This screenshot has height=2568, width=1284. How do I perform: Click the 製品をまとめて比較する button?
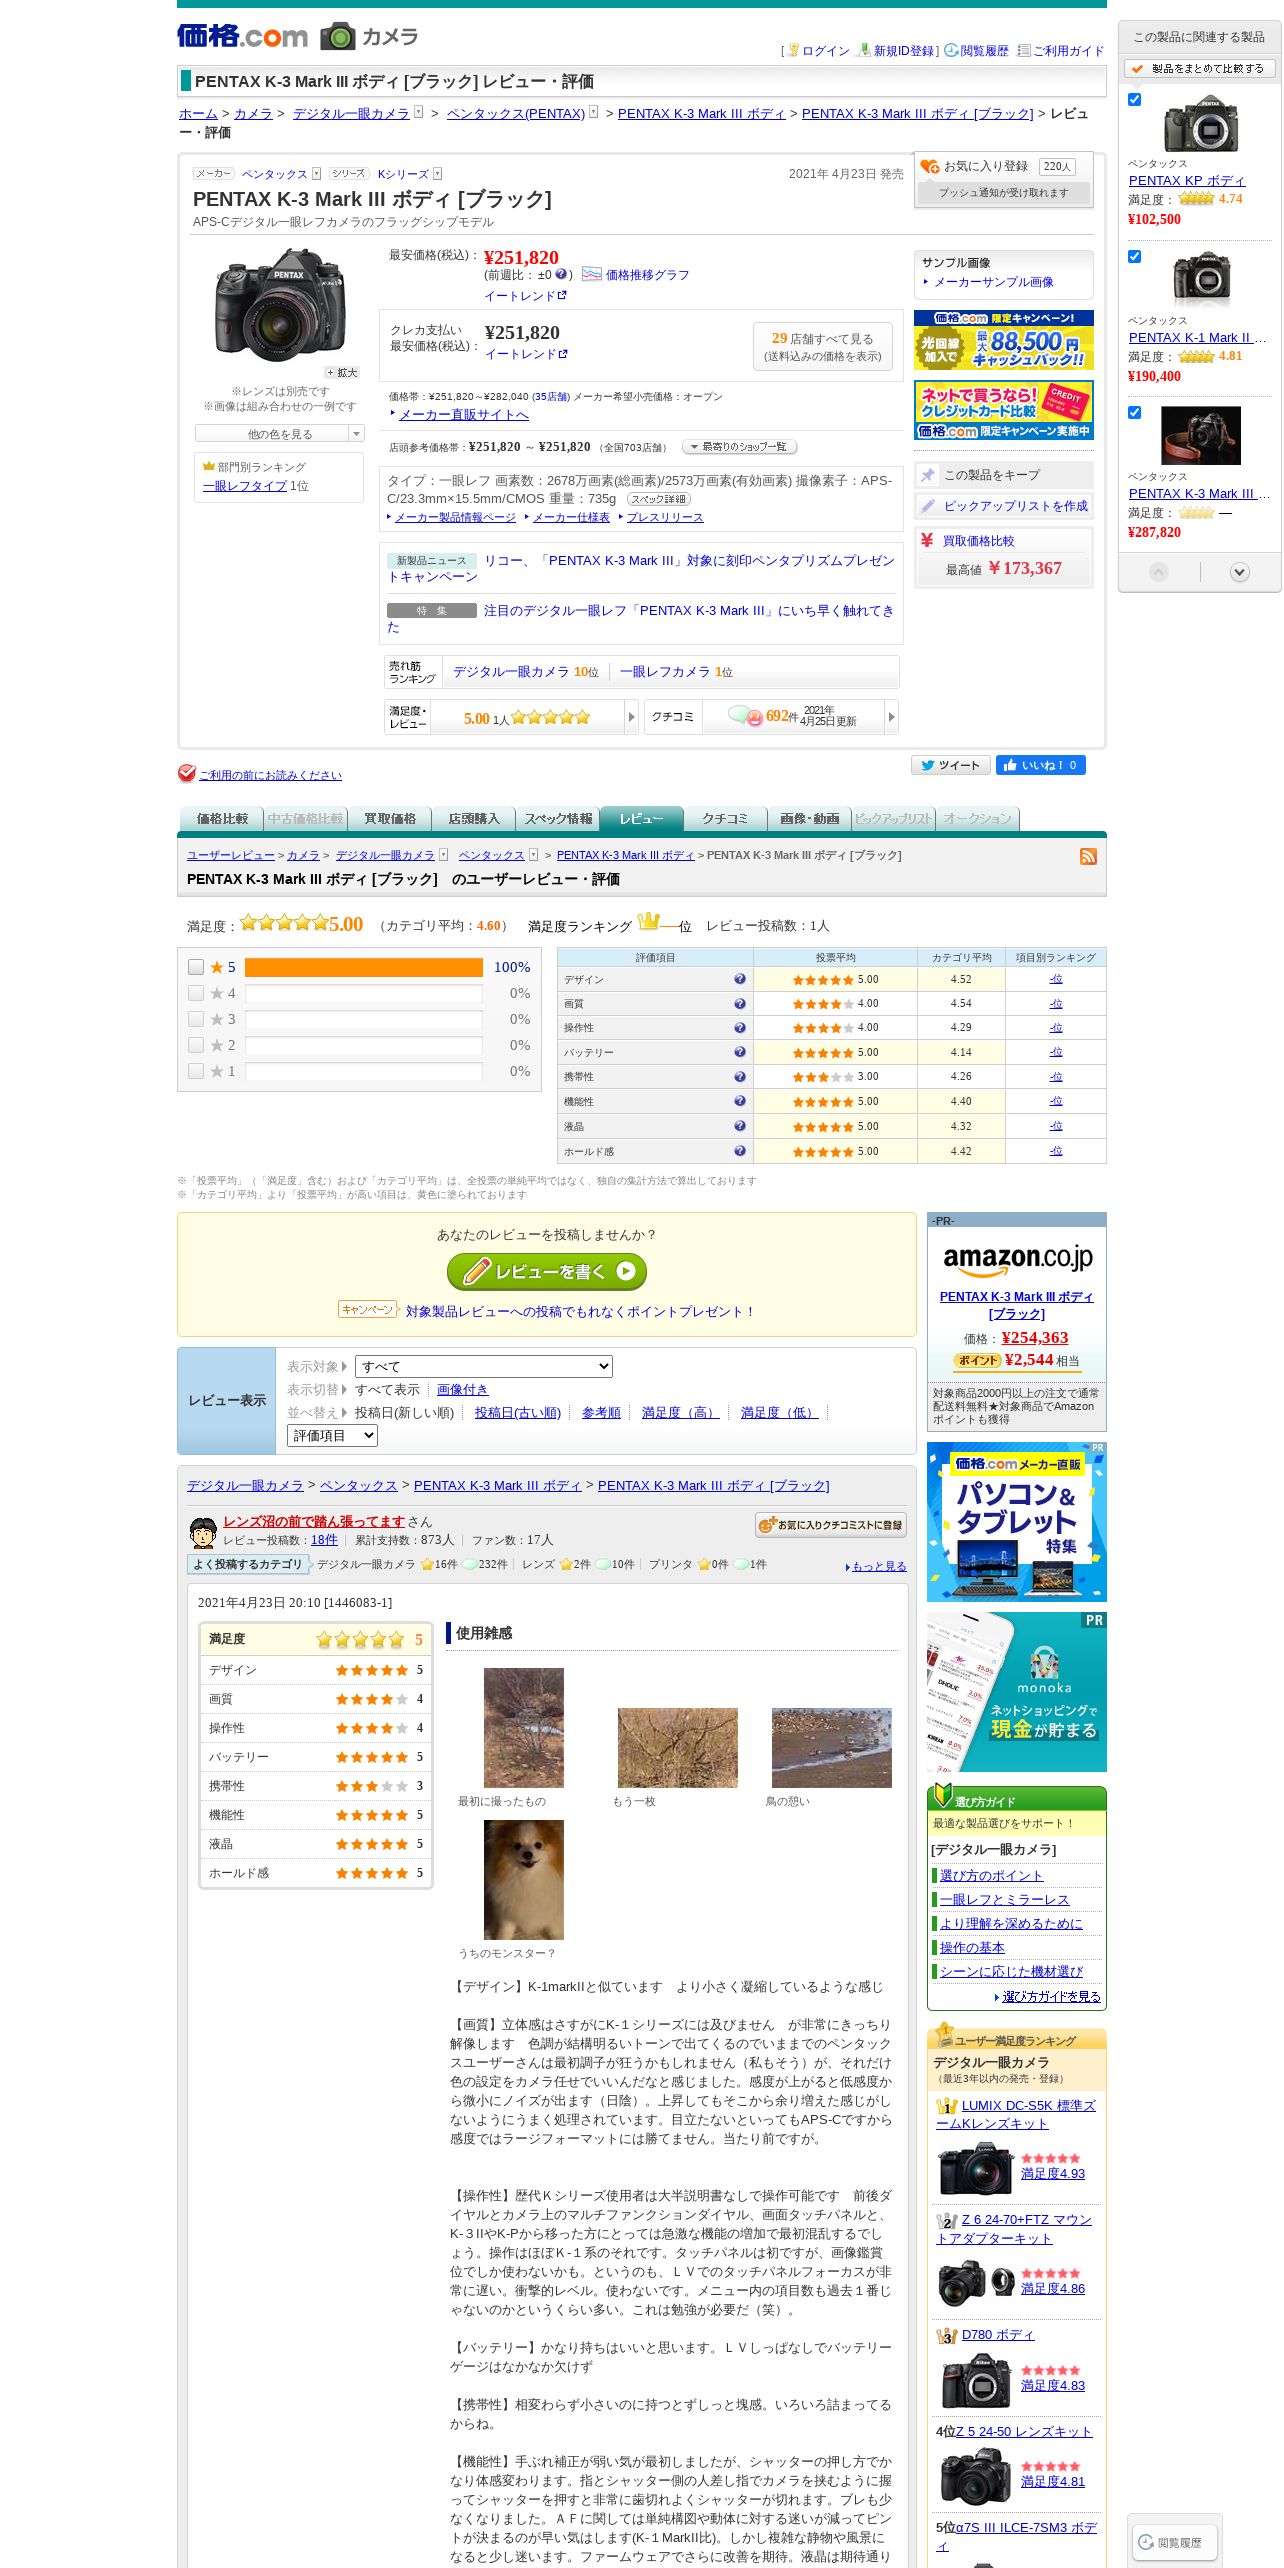click(1199, 69)
